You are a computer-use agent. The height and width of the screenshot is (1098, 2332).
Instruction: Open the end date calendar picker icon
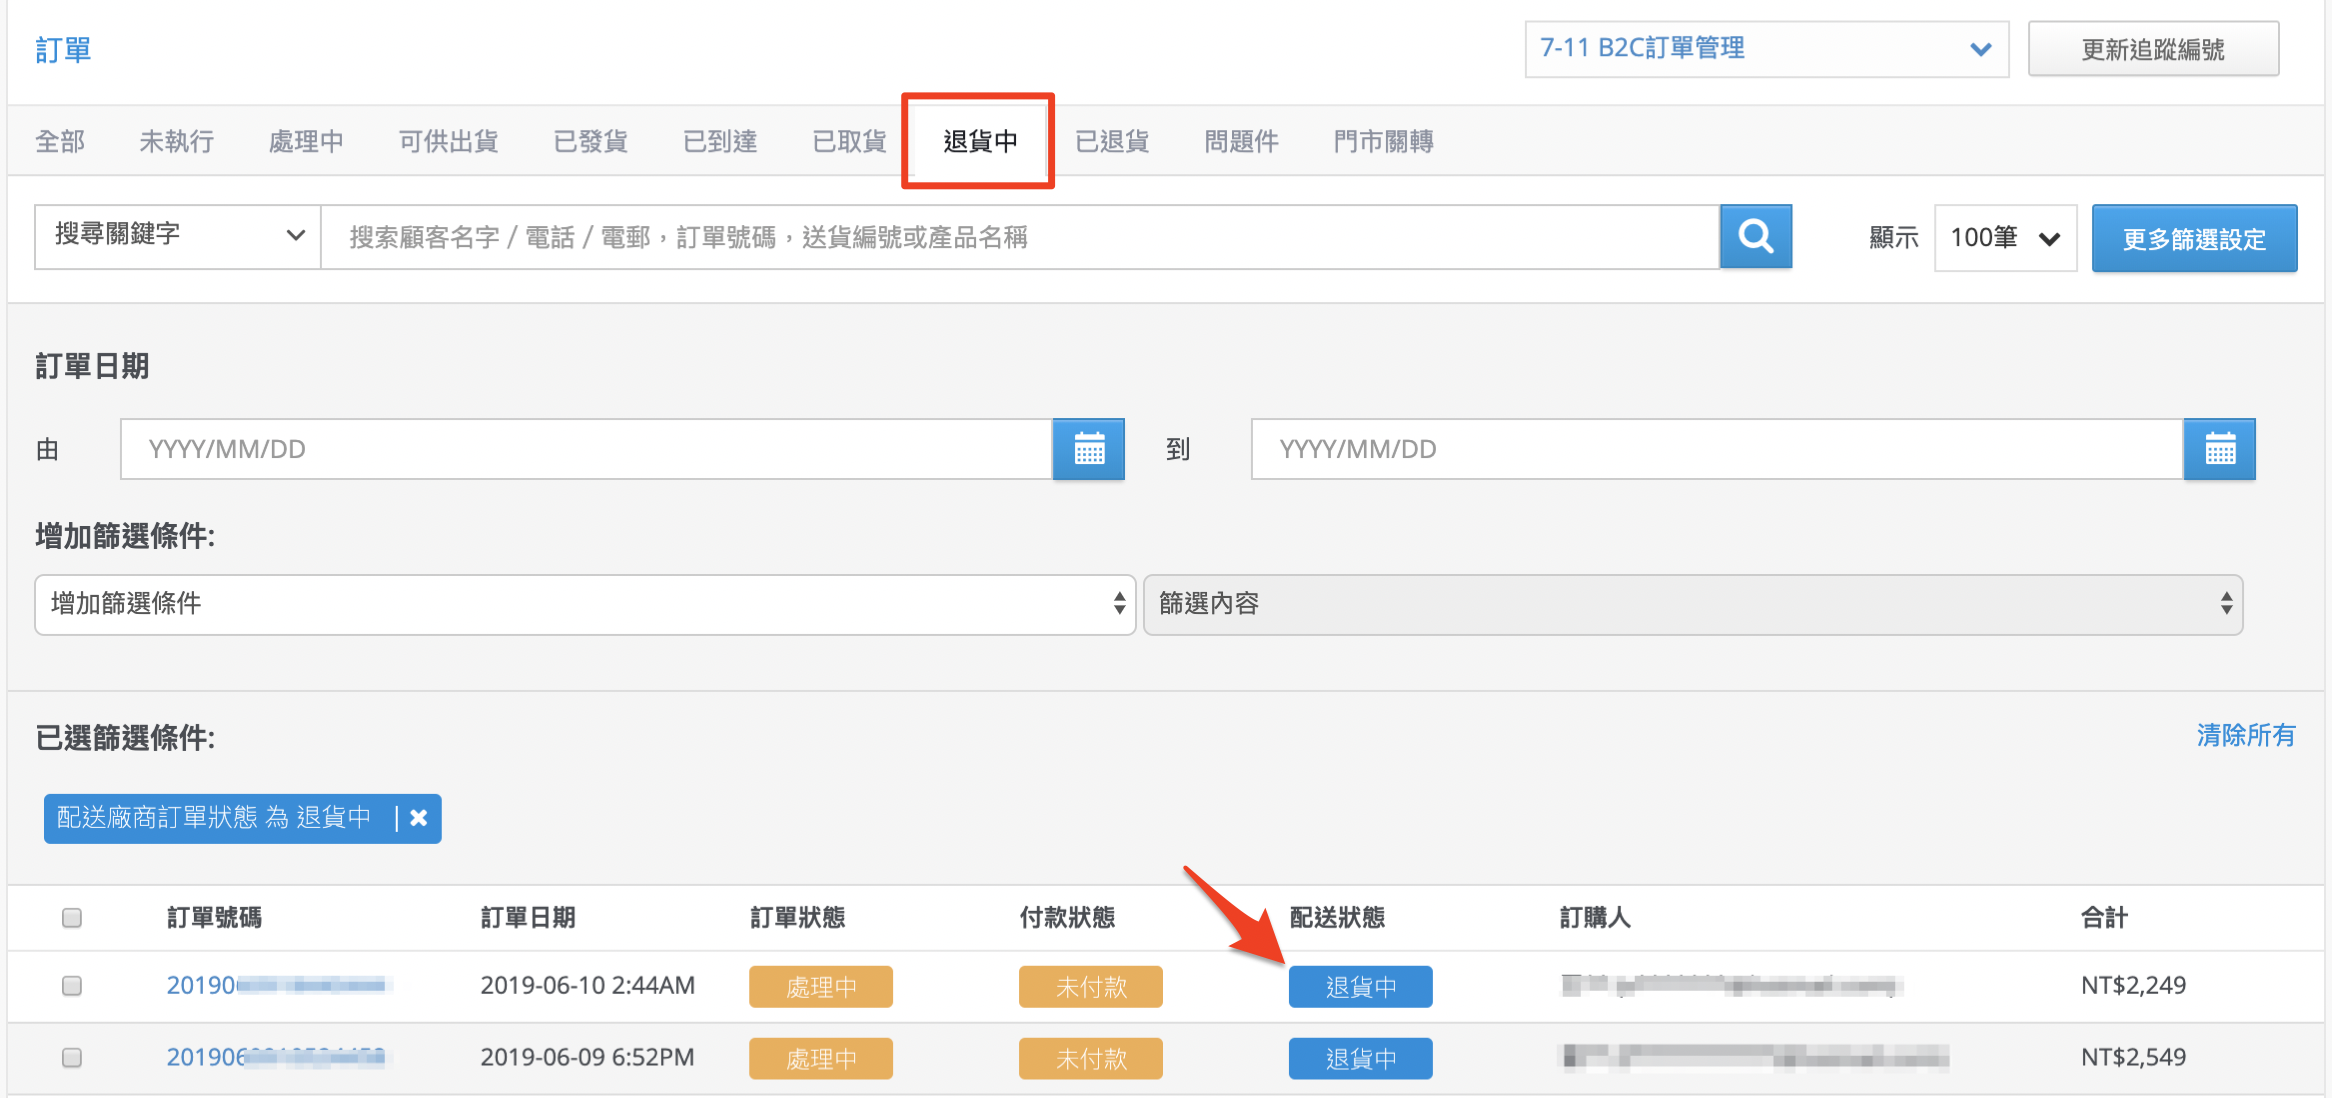(2220, 449)
